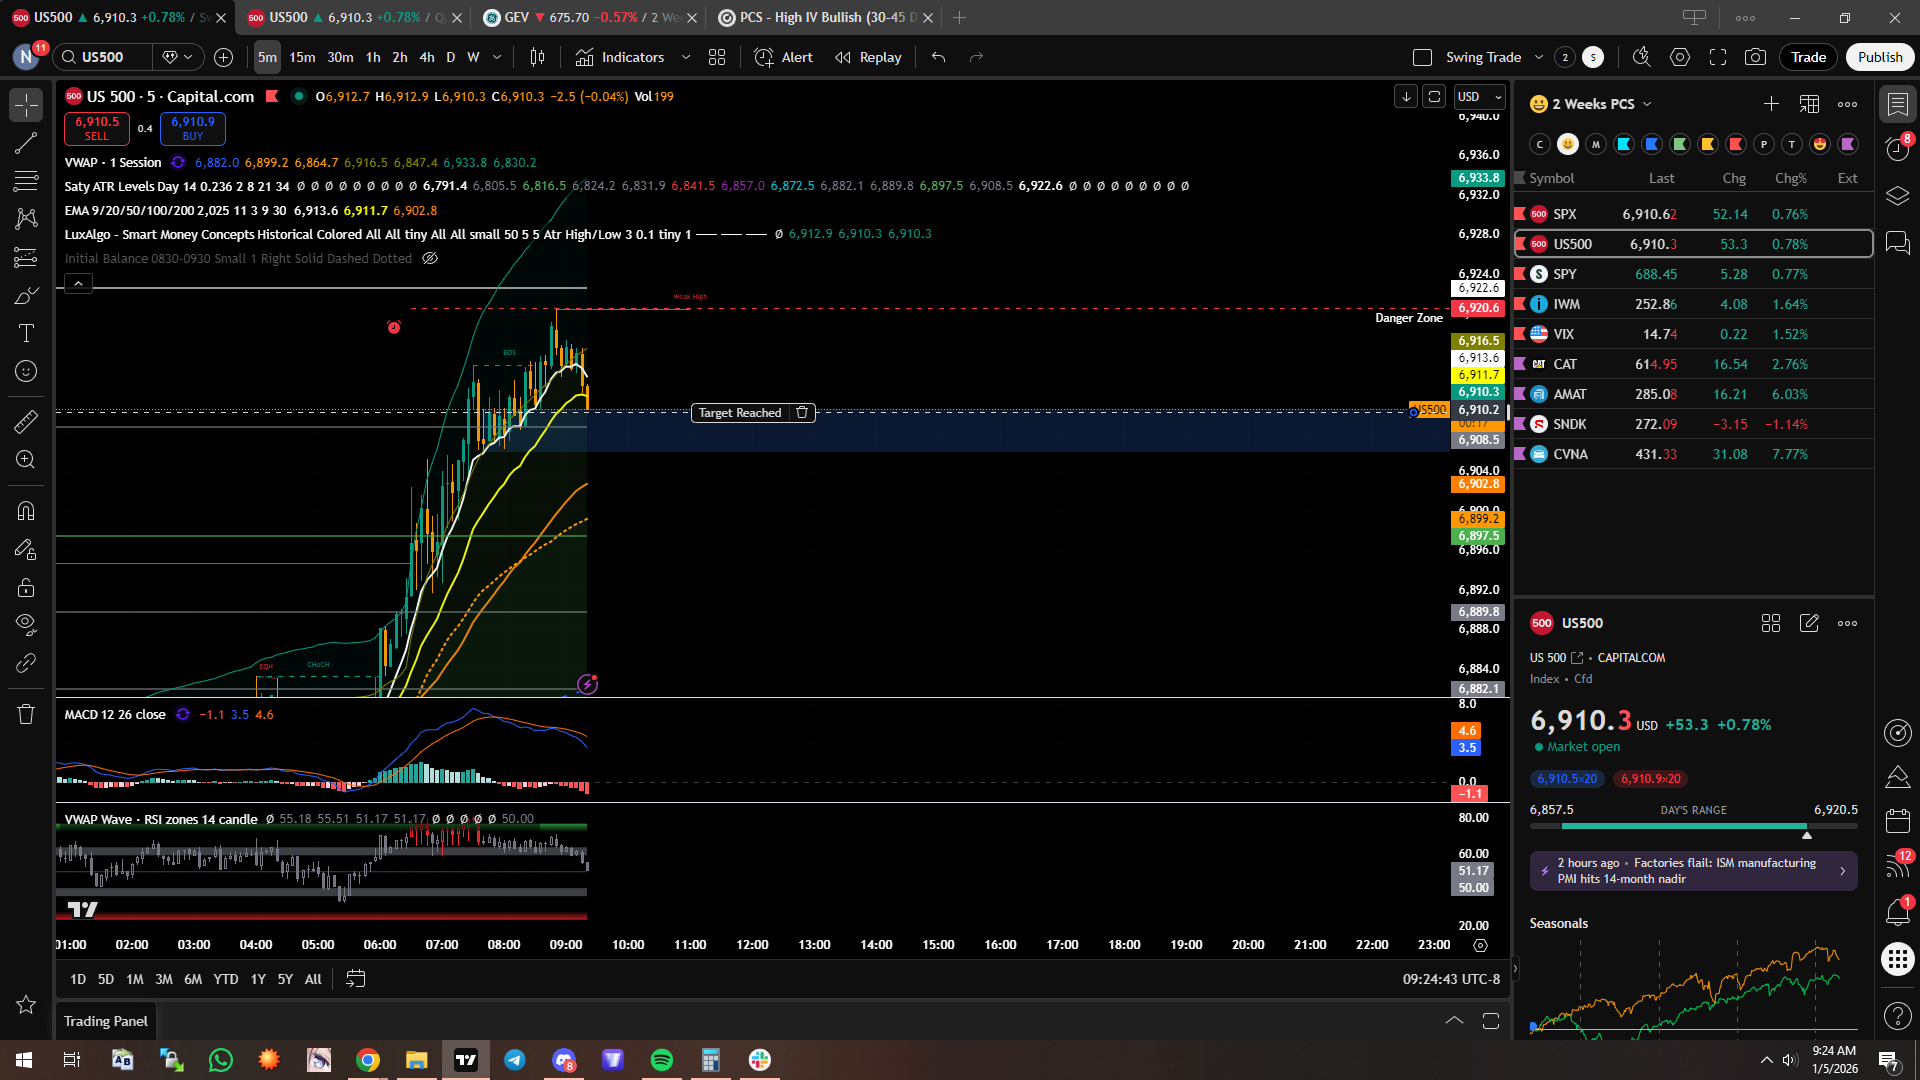Take a chart snapshot with camera icon
This screenshot has height=1080, width=1920.
[x=1755, y=57]
